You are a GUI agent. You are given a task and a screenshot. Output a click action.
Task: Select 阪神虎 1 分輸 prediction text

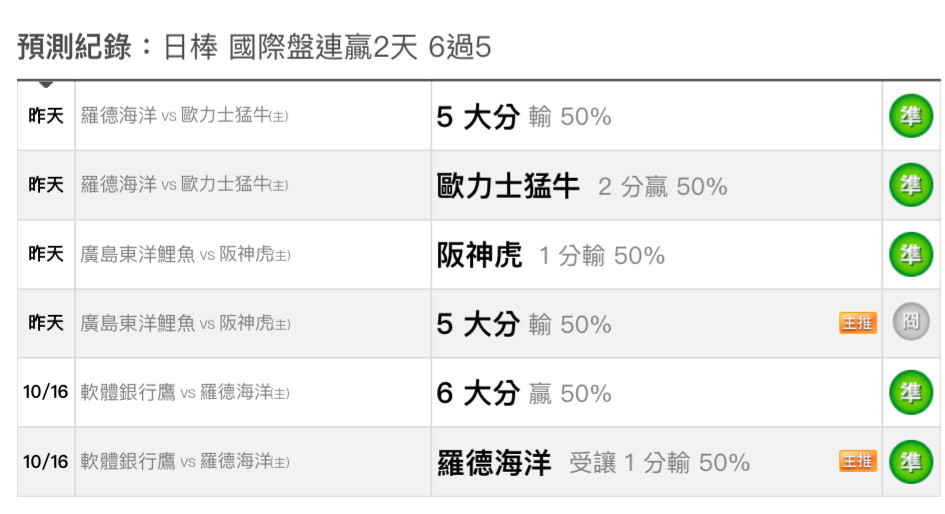point(551,255)
